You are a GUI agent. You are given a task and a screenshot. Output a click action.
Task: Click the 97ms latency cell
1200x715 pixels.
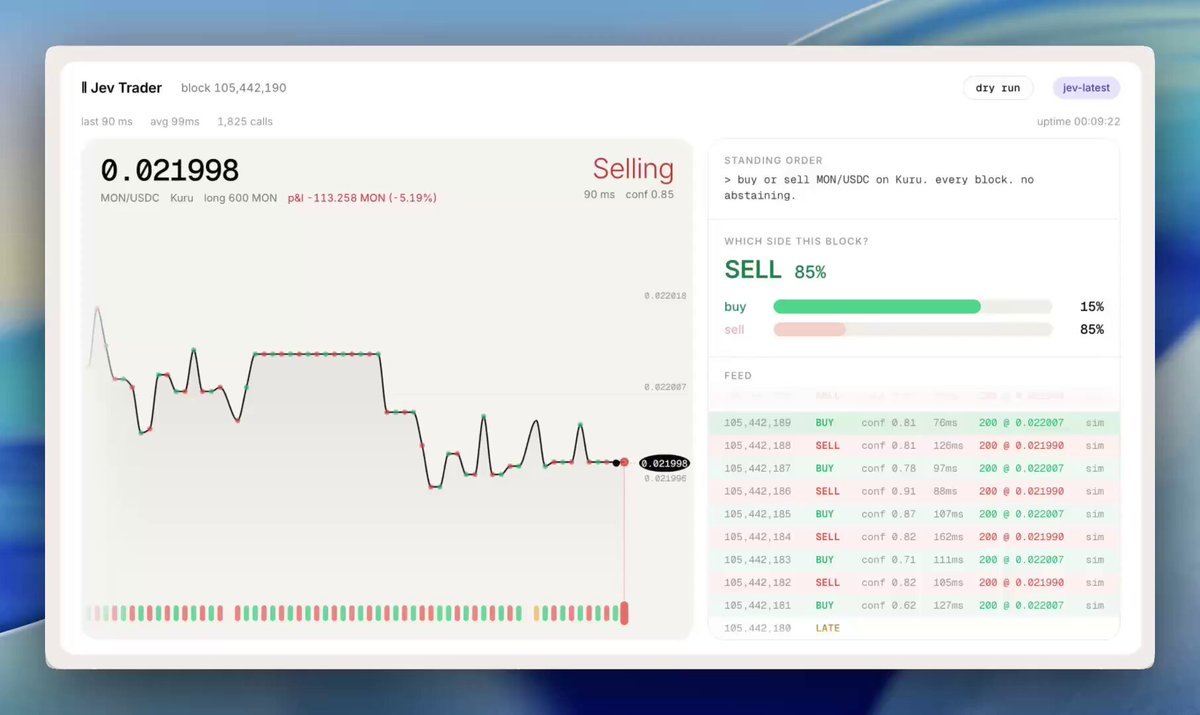coord(946,468)
